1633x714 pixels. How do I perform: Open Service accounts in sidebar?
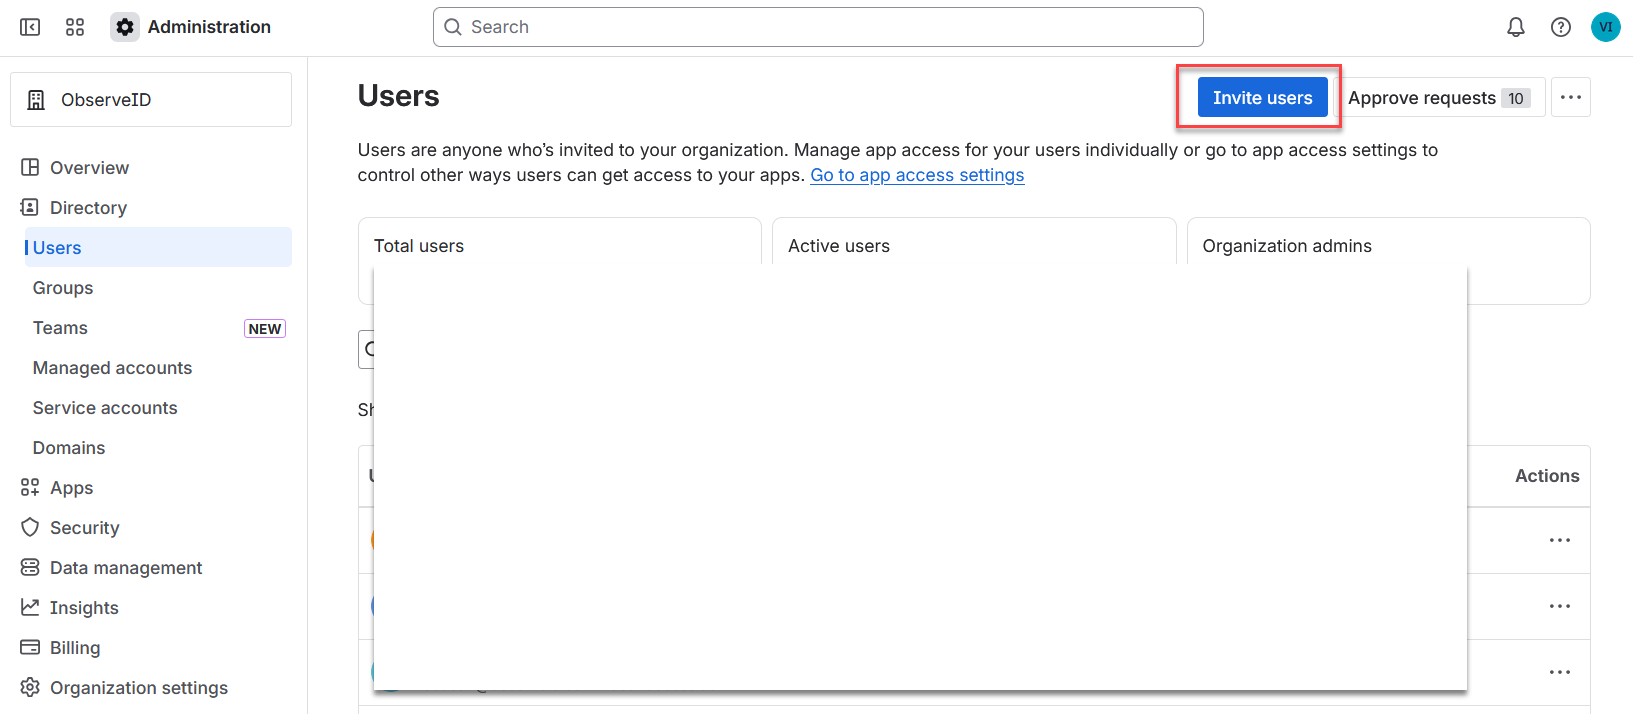105,407
